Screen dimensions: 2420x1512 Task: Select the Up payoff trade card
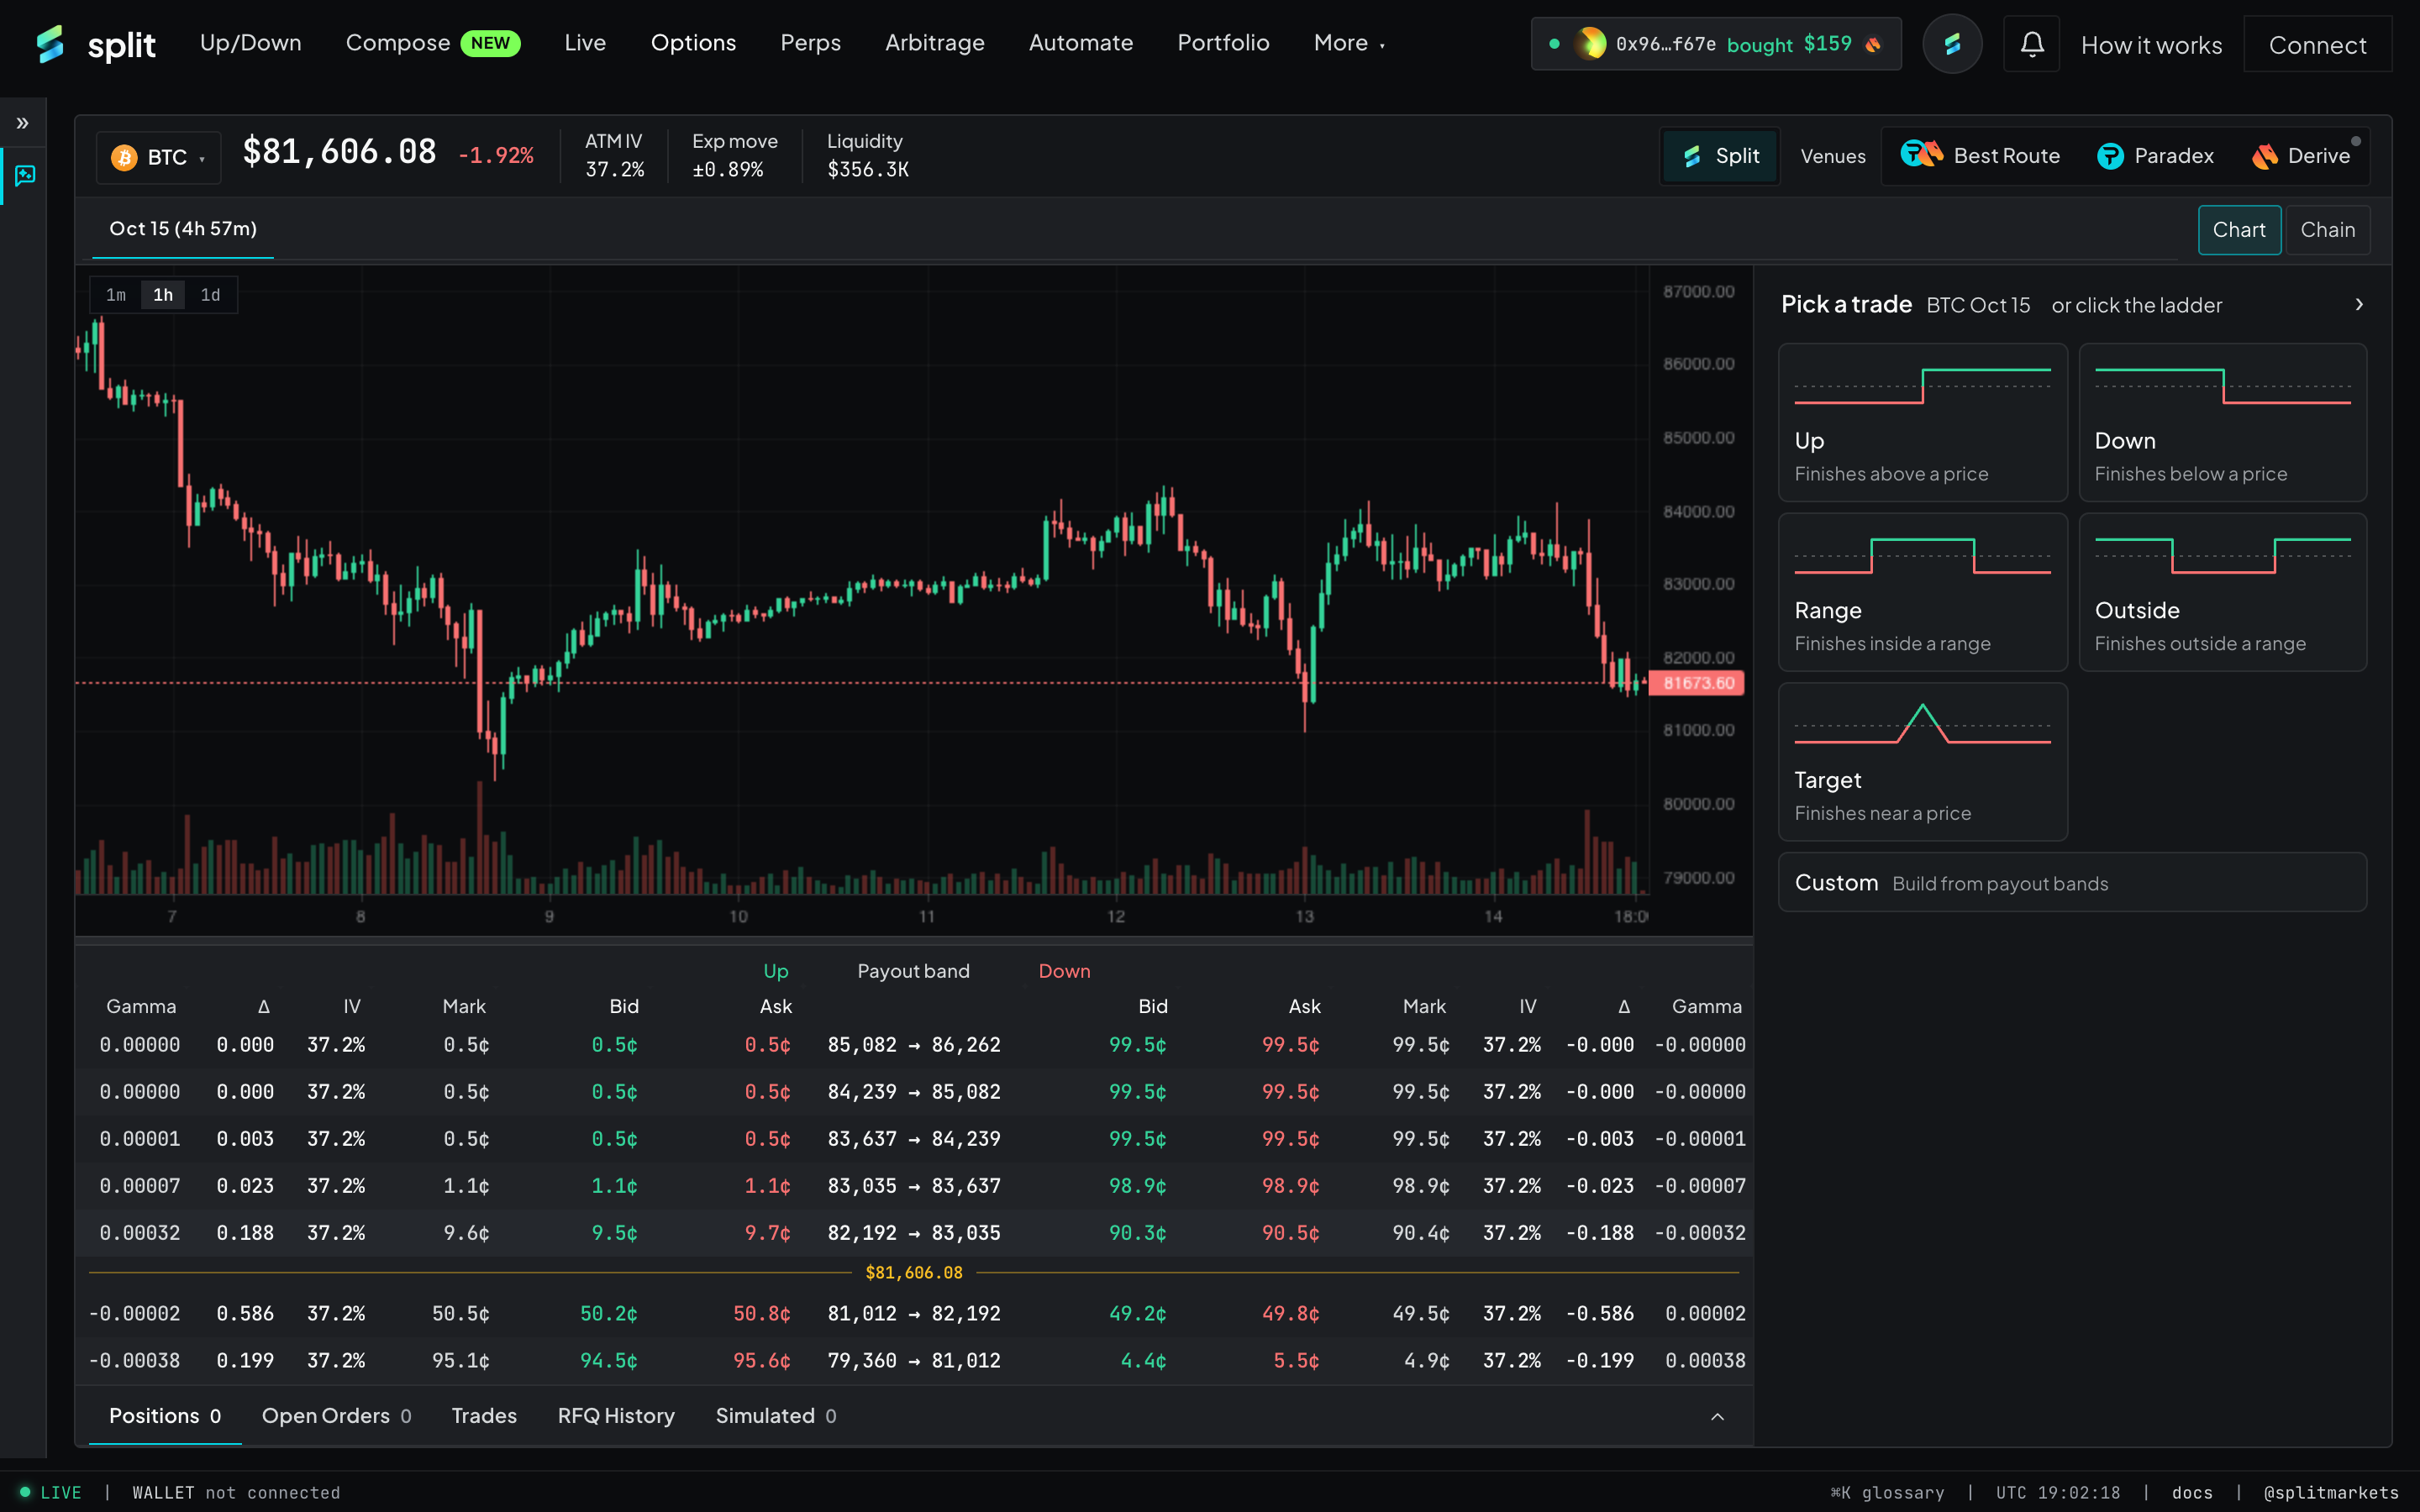coord(1922,422)
